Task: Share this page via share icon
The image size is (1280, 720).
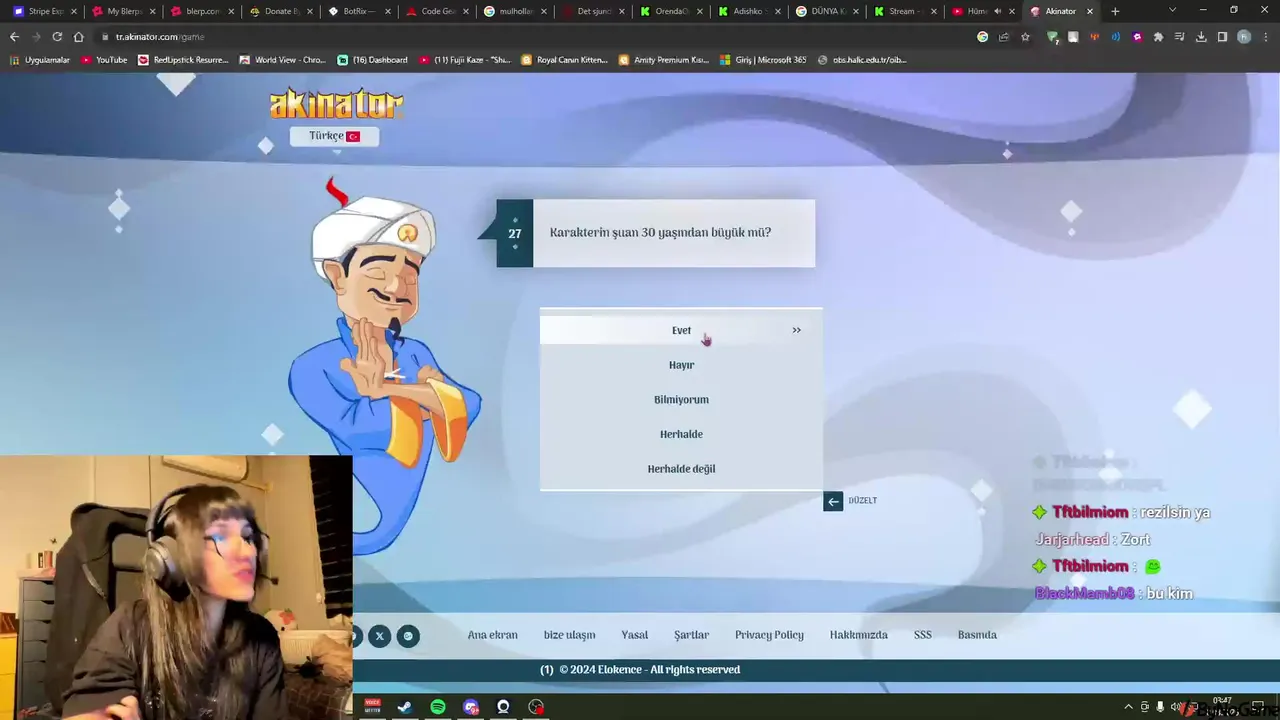Action: click(x=1004, y=37)
